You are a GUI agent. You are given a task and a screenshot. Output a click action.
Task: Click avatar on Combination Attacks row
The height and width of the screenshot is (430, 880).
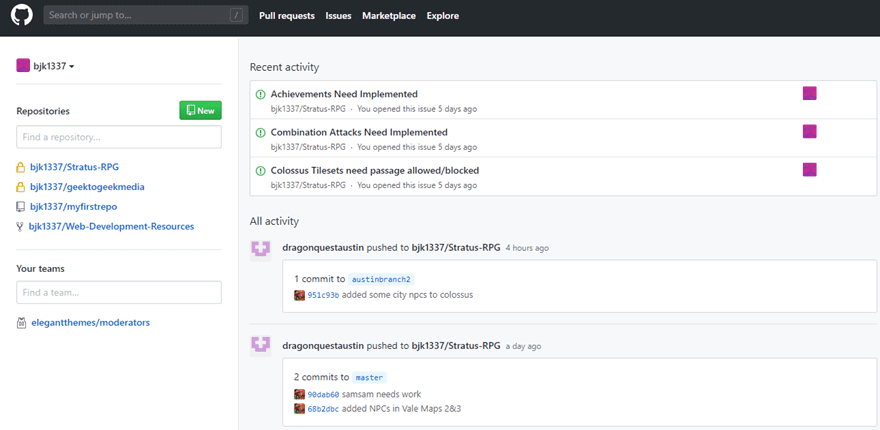809,131
